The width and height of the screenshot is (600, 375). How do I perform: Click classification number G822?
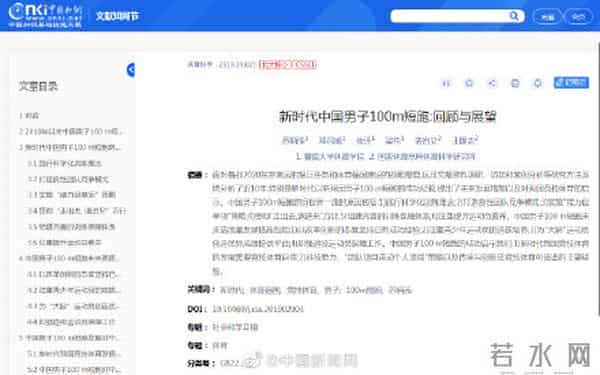point(230,363)
